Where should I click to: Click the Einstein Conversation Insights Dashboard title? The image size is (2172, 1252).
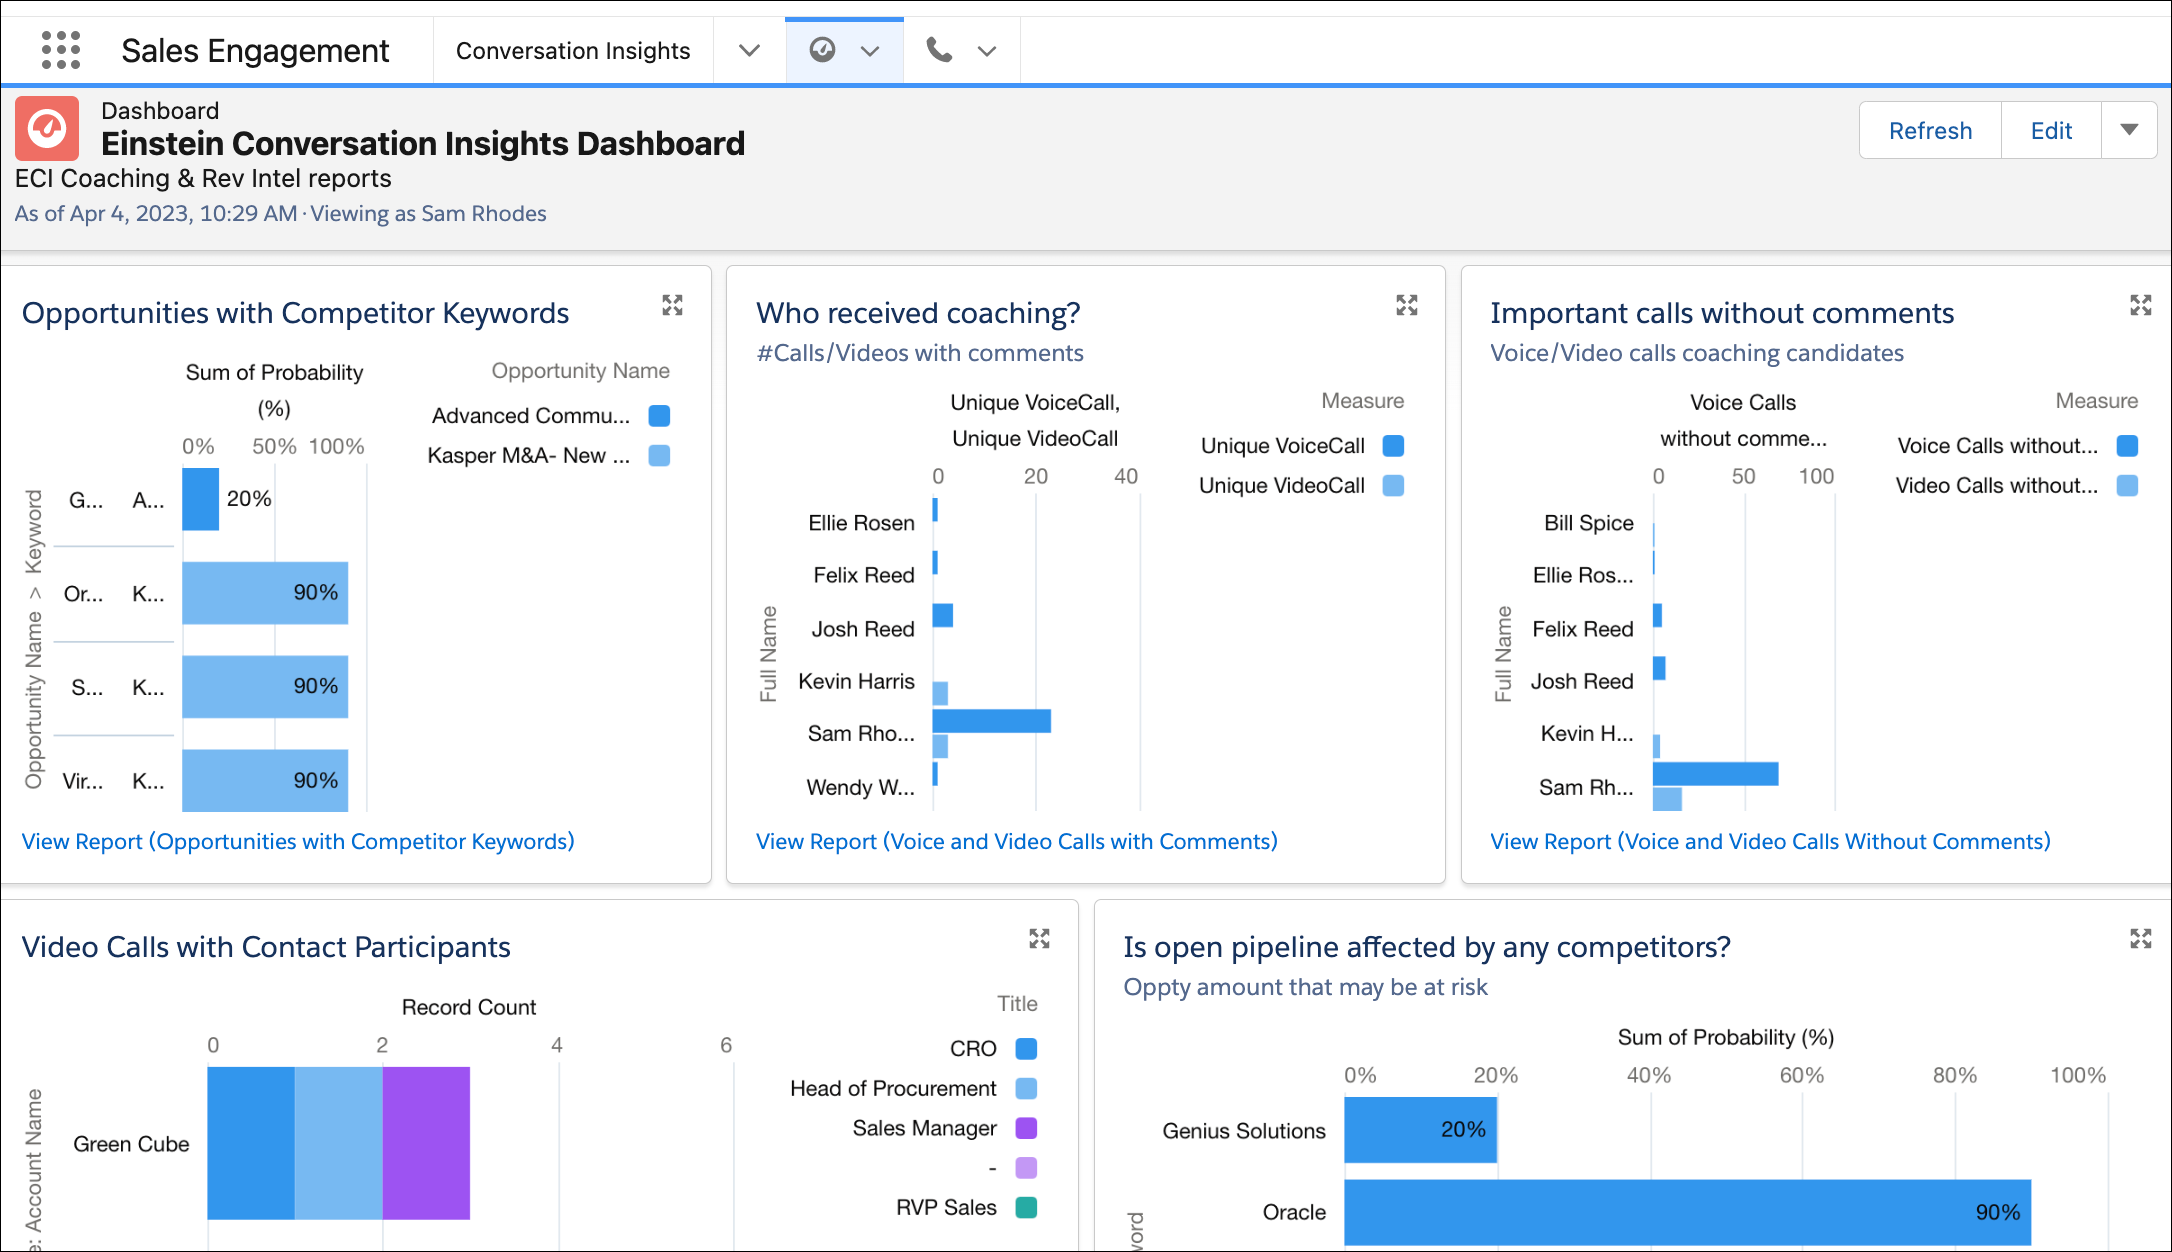tap(423, 144)
